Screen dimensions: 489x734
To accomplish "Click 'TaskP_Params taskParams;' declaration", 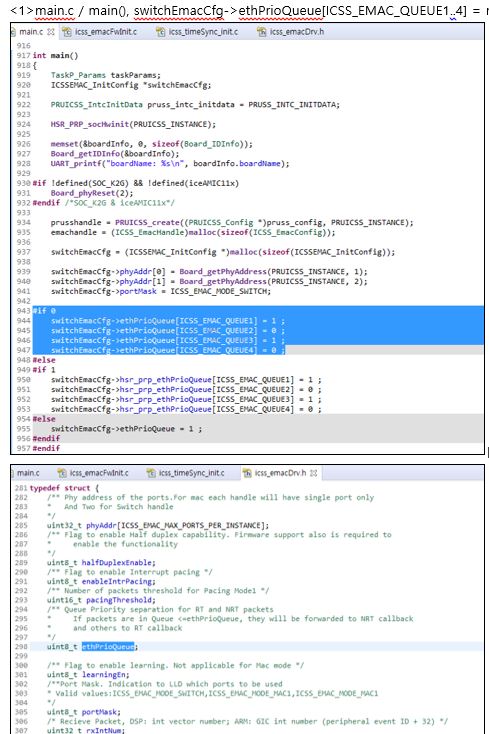I will [x=105, y=75].
